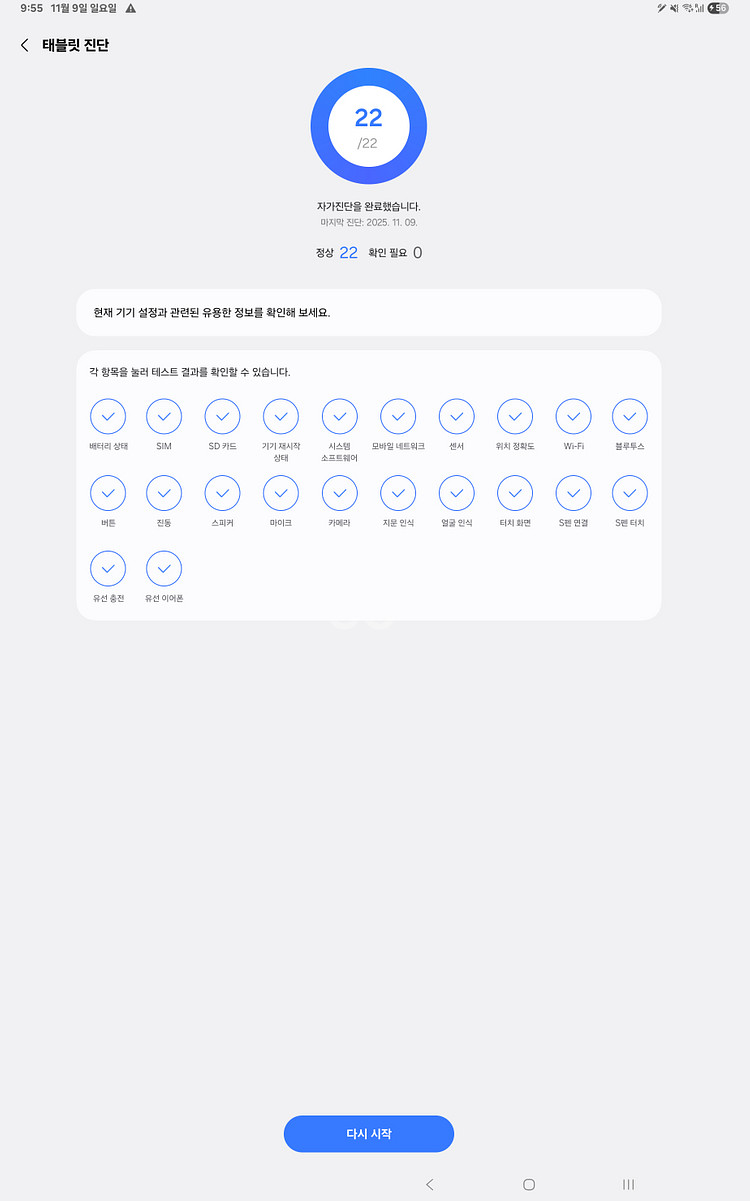This screenshot has width=750, height=1201.
Task: Open the 지문 인식 test result
Action: point(398,492)
